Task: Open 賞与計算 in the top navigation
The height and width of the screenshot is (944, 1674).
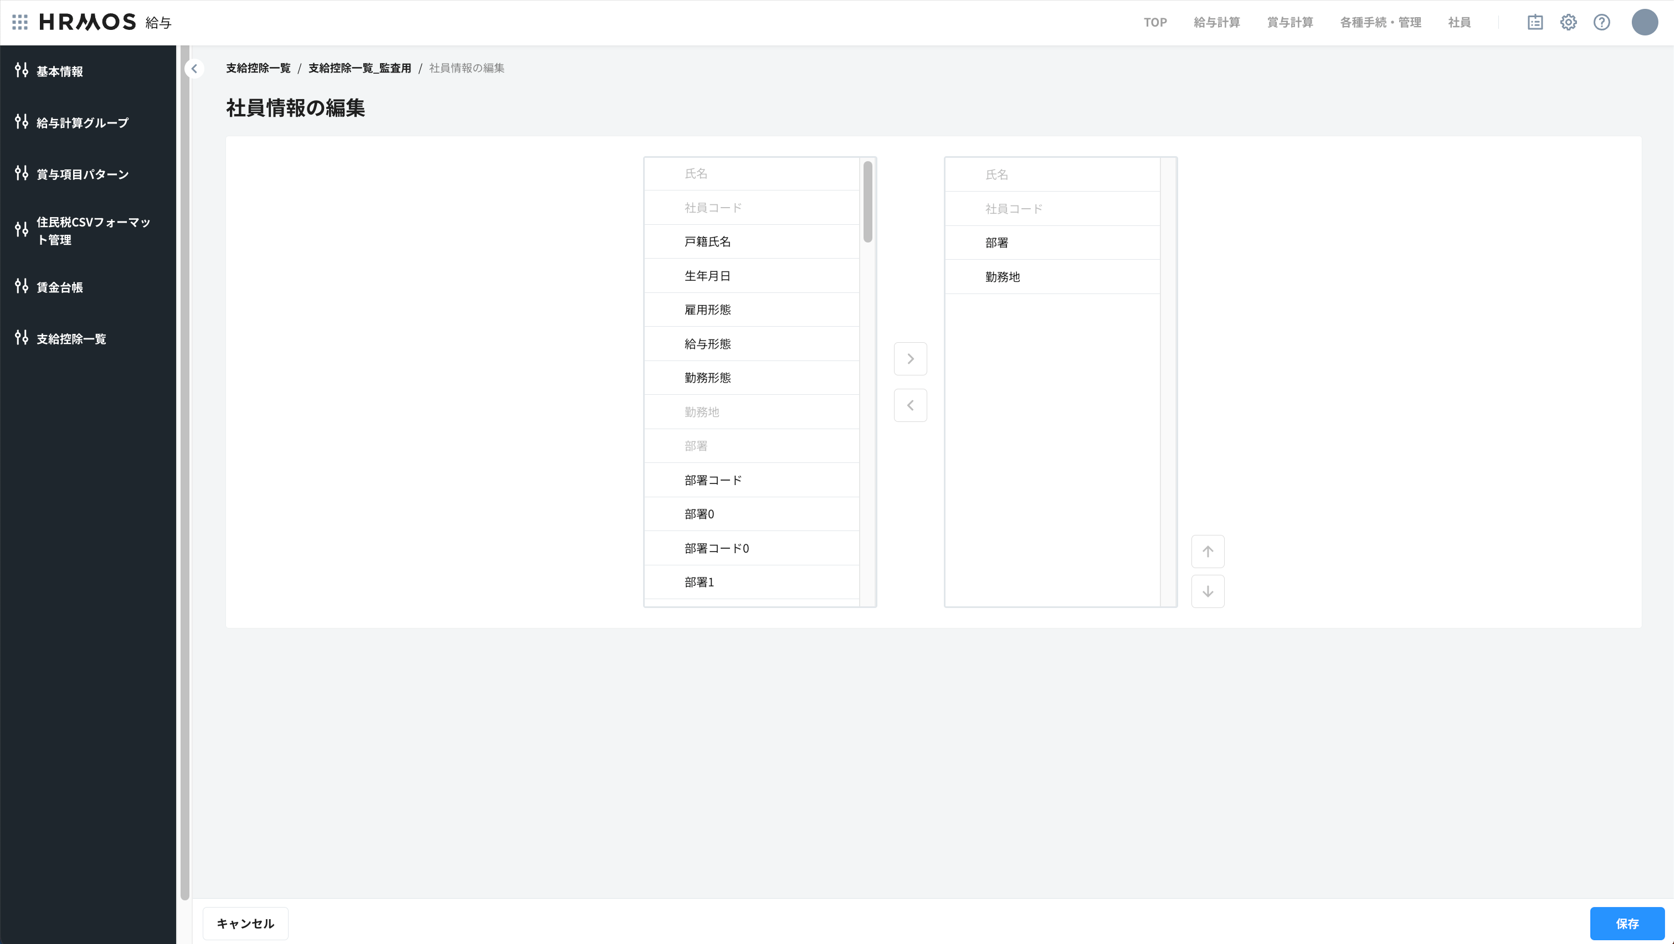Action: (x=1289, y=22)
